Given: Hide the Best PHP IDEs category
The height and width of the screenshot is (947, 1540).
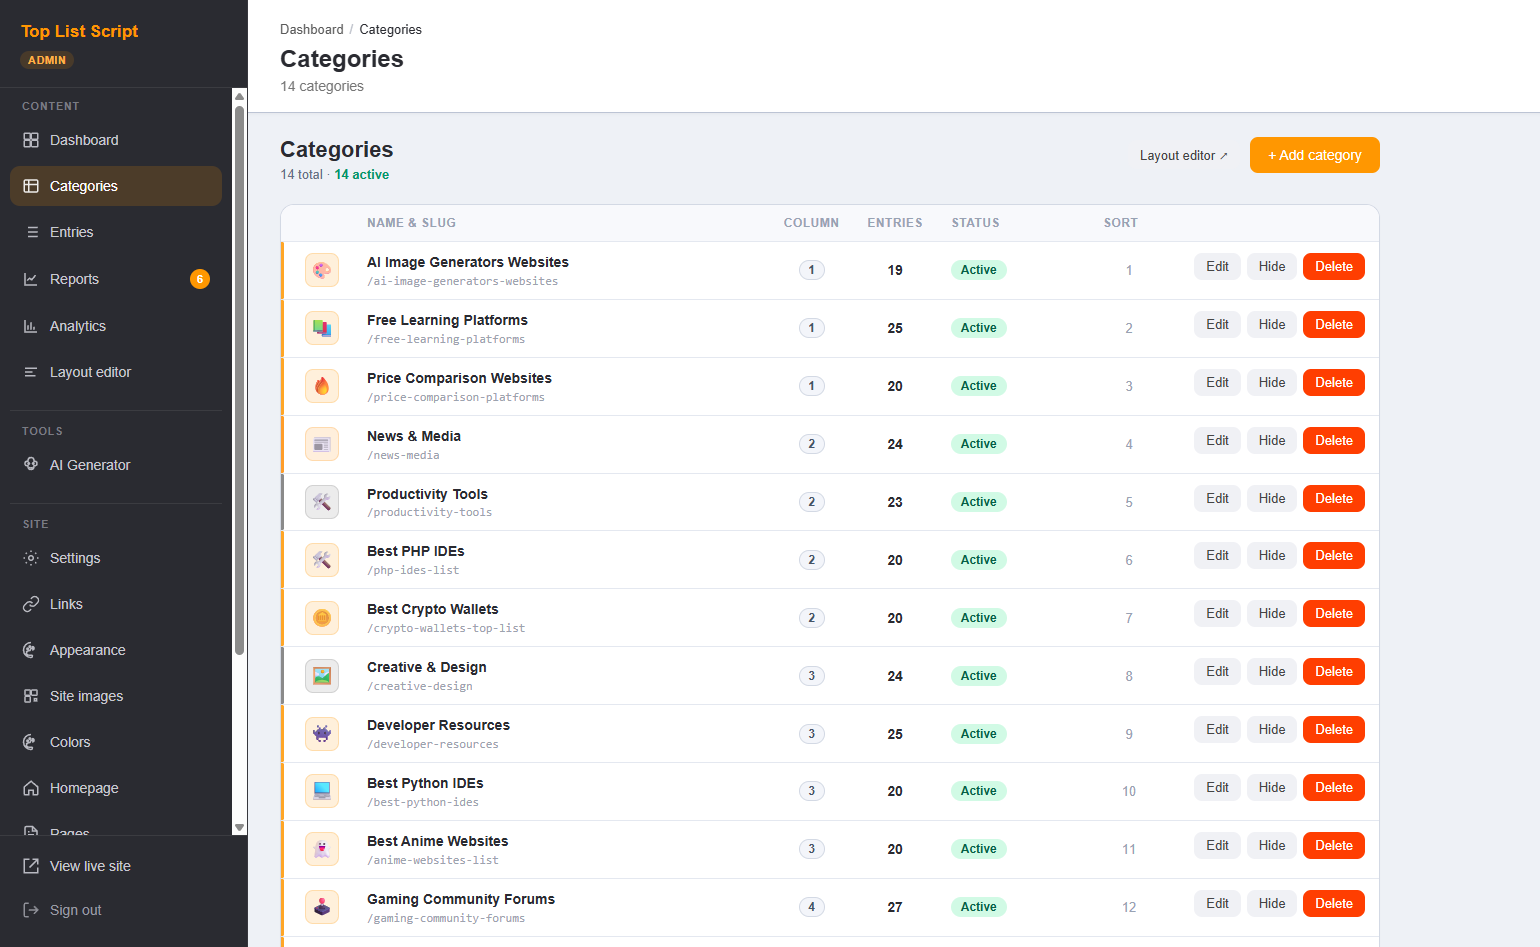Looking at the screenshot, I should click(1272, 555).
